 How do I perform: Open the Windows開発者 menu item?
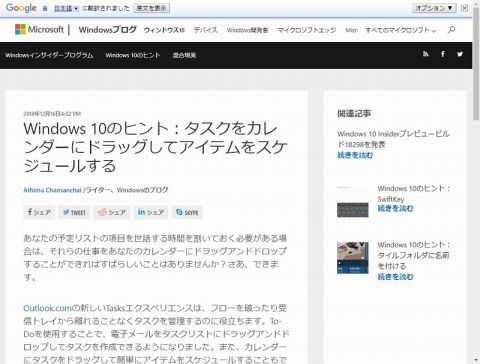[x=247, y=30]
